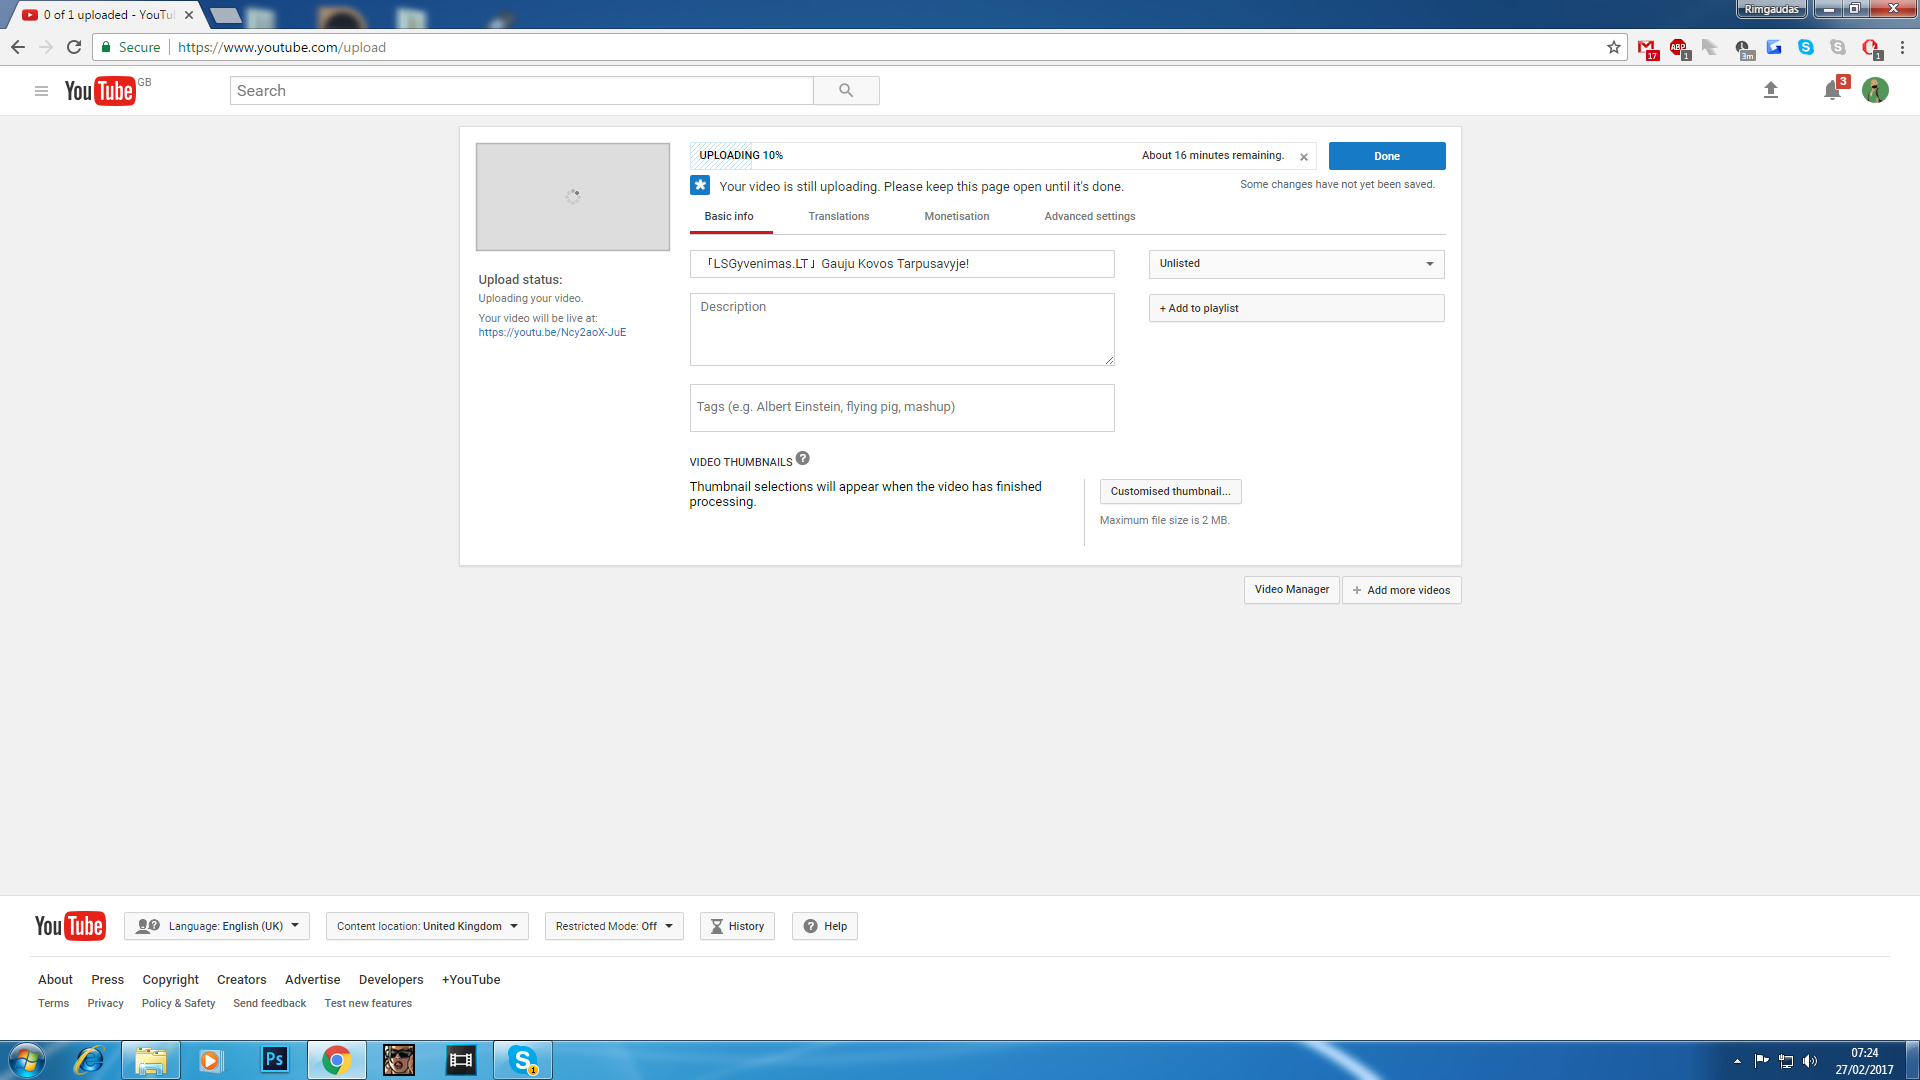Toggle the Restricted Mode: Off menu
Image resolution: width=1920 pixels, height=1080 pixels.
click(614, 926)
